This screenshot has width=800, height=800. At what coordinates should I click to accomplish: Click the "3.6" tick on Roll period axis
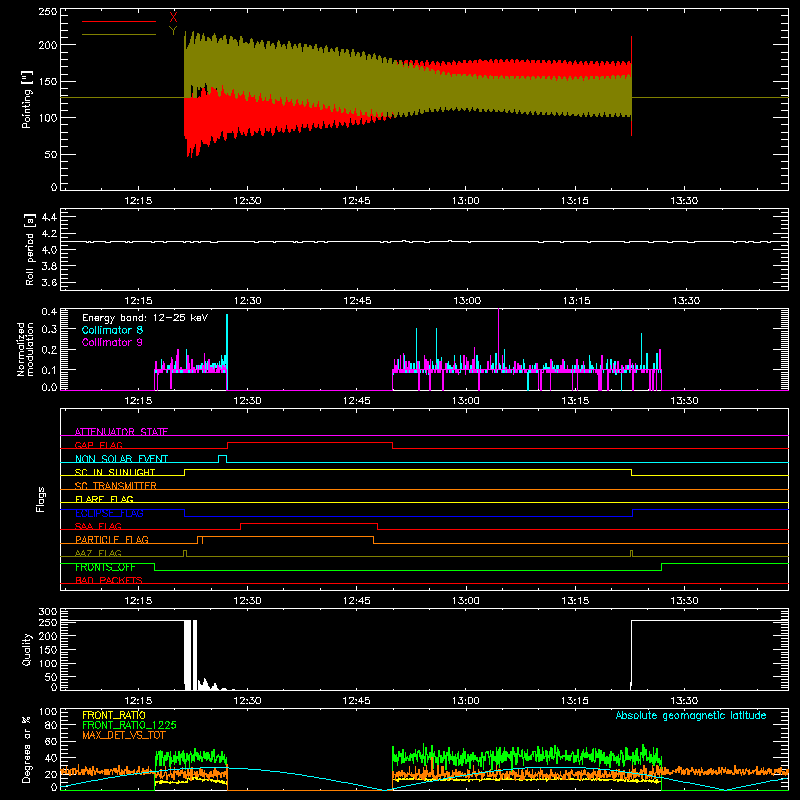(x=49, y=282)
